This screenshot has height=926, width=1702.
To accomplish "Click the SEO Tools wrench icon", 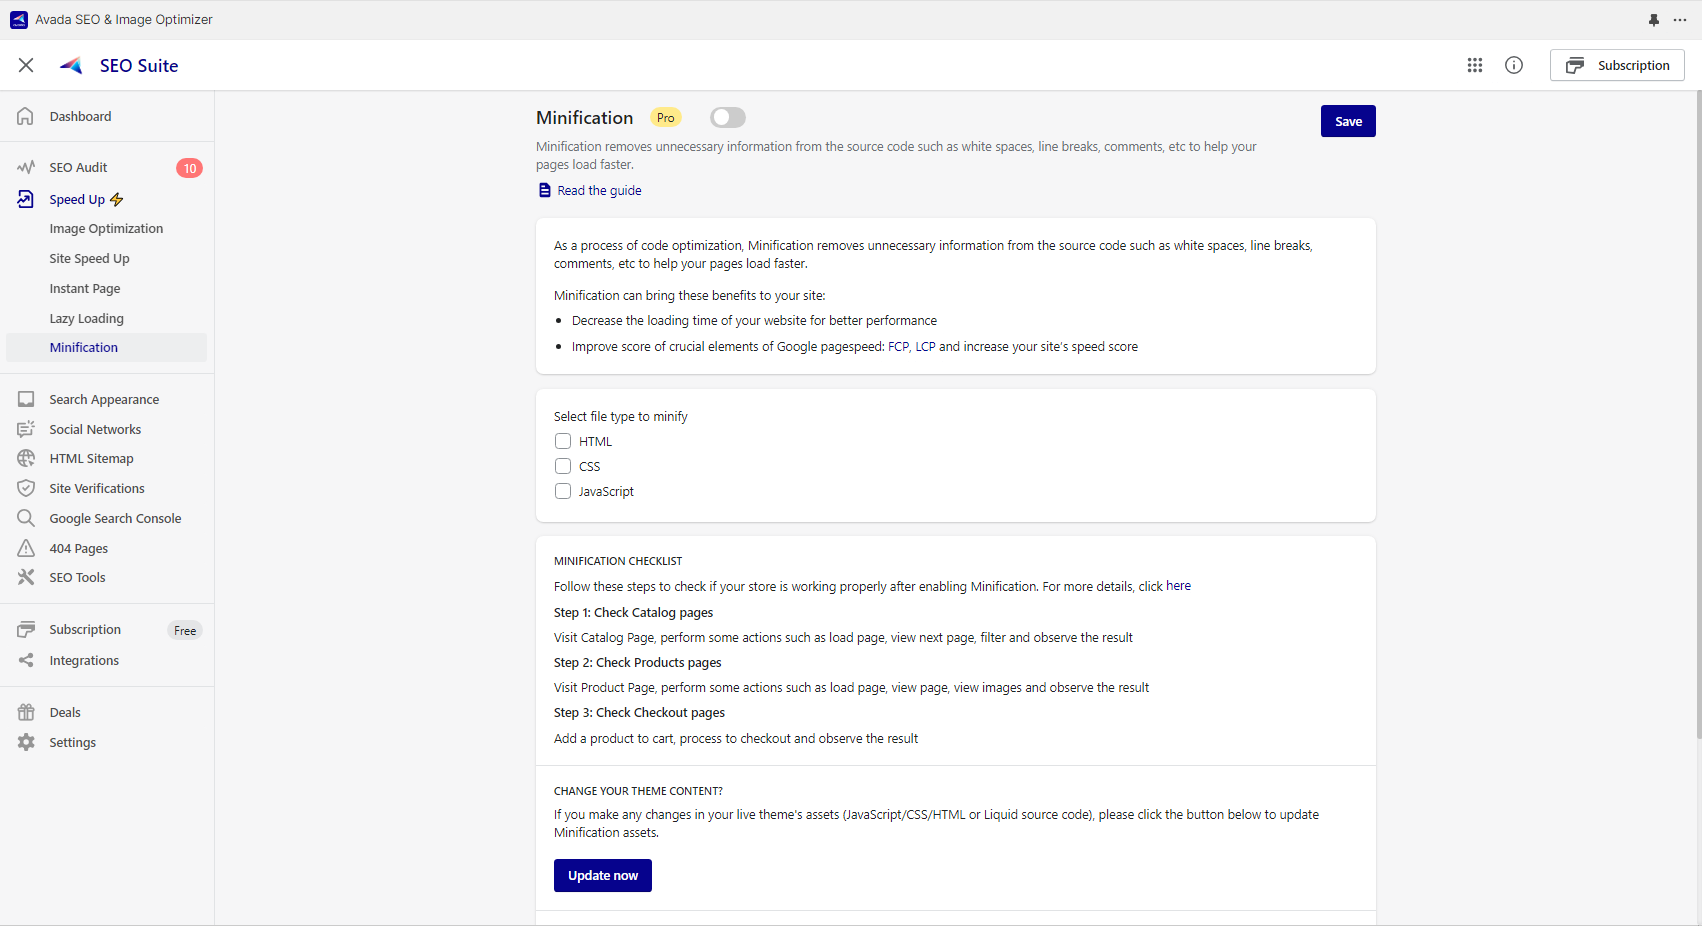I will pyautogui.click(x=26, y=577).
